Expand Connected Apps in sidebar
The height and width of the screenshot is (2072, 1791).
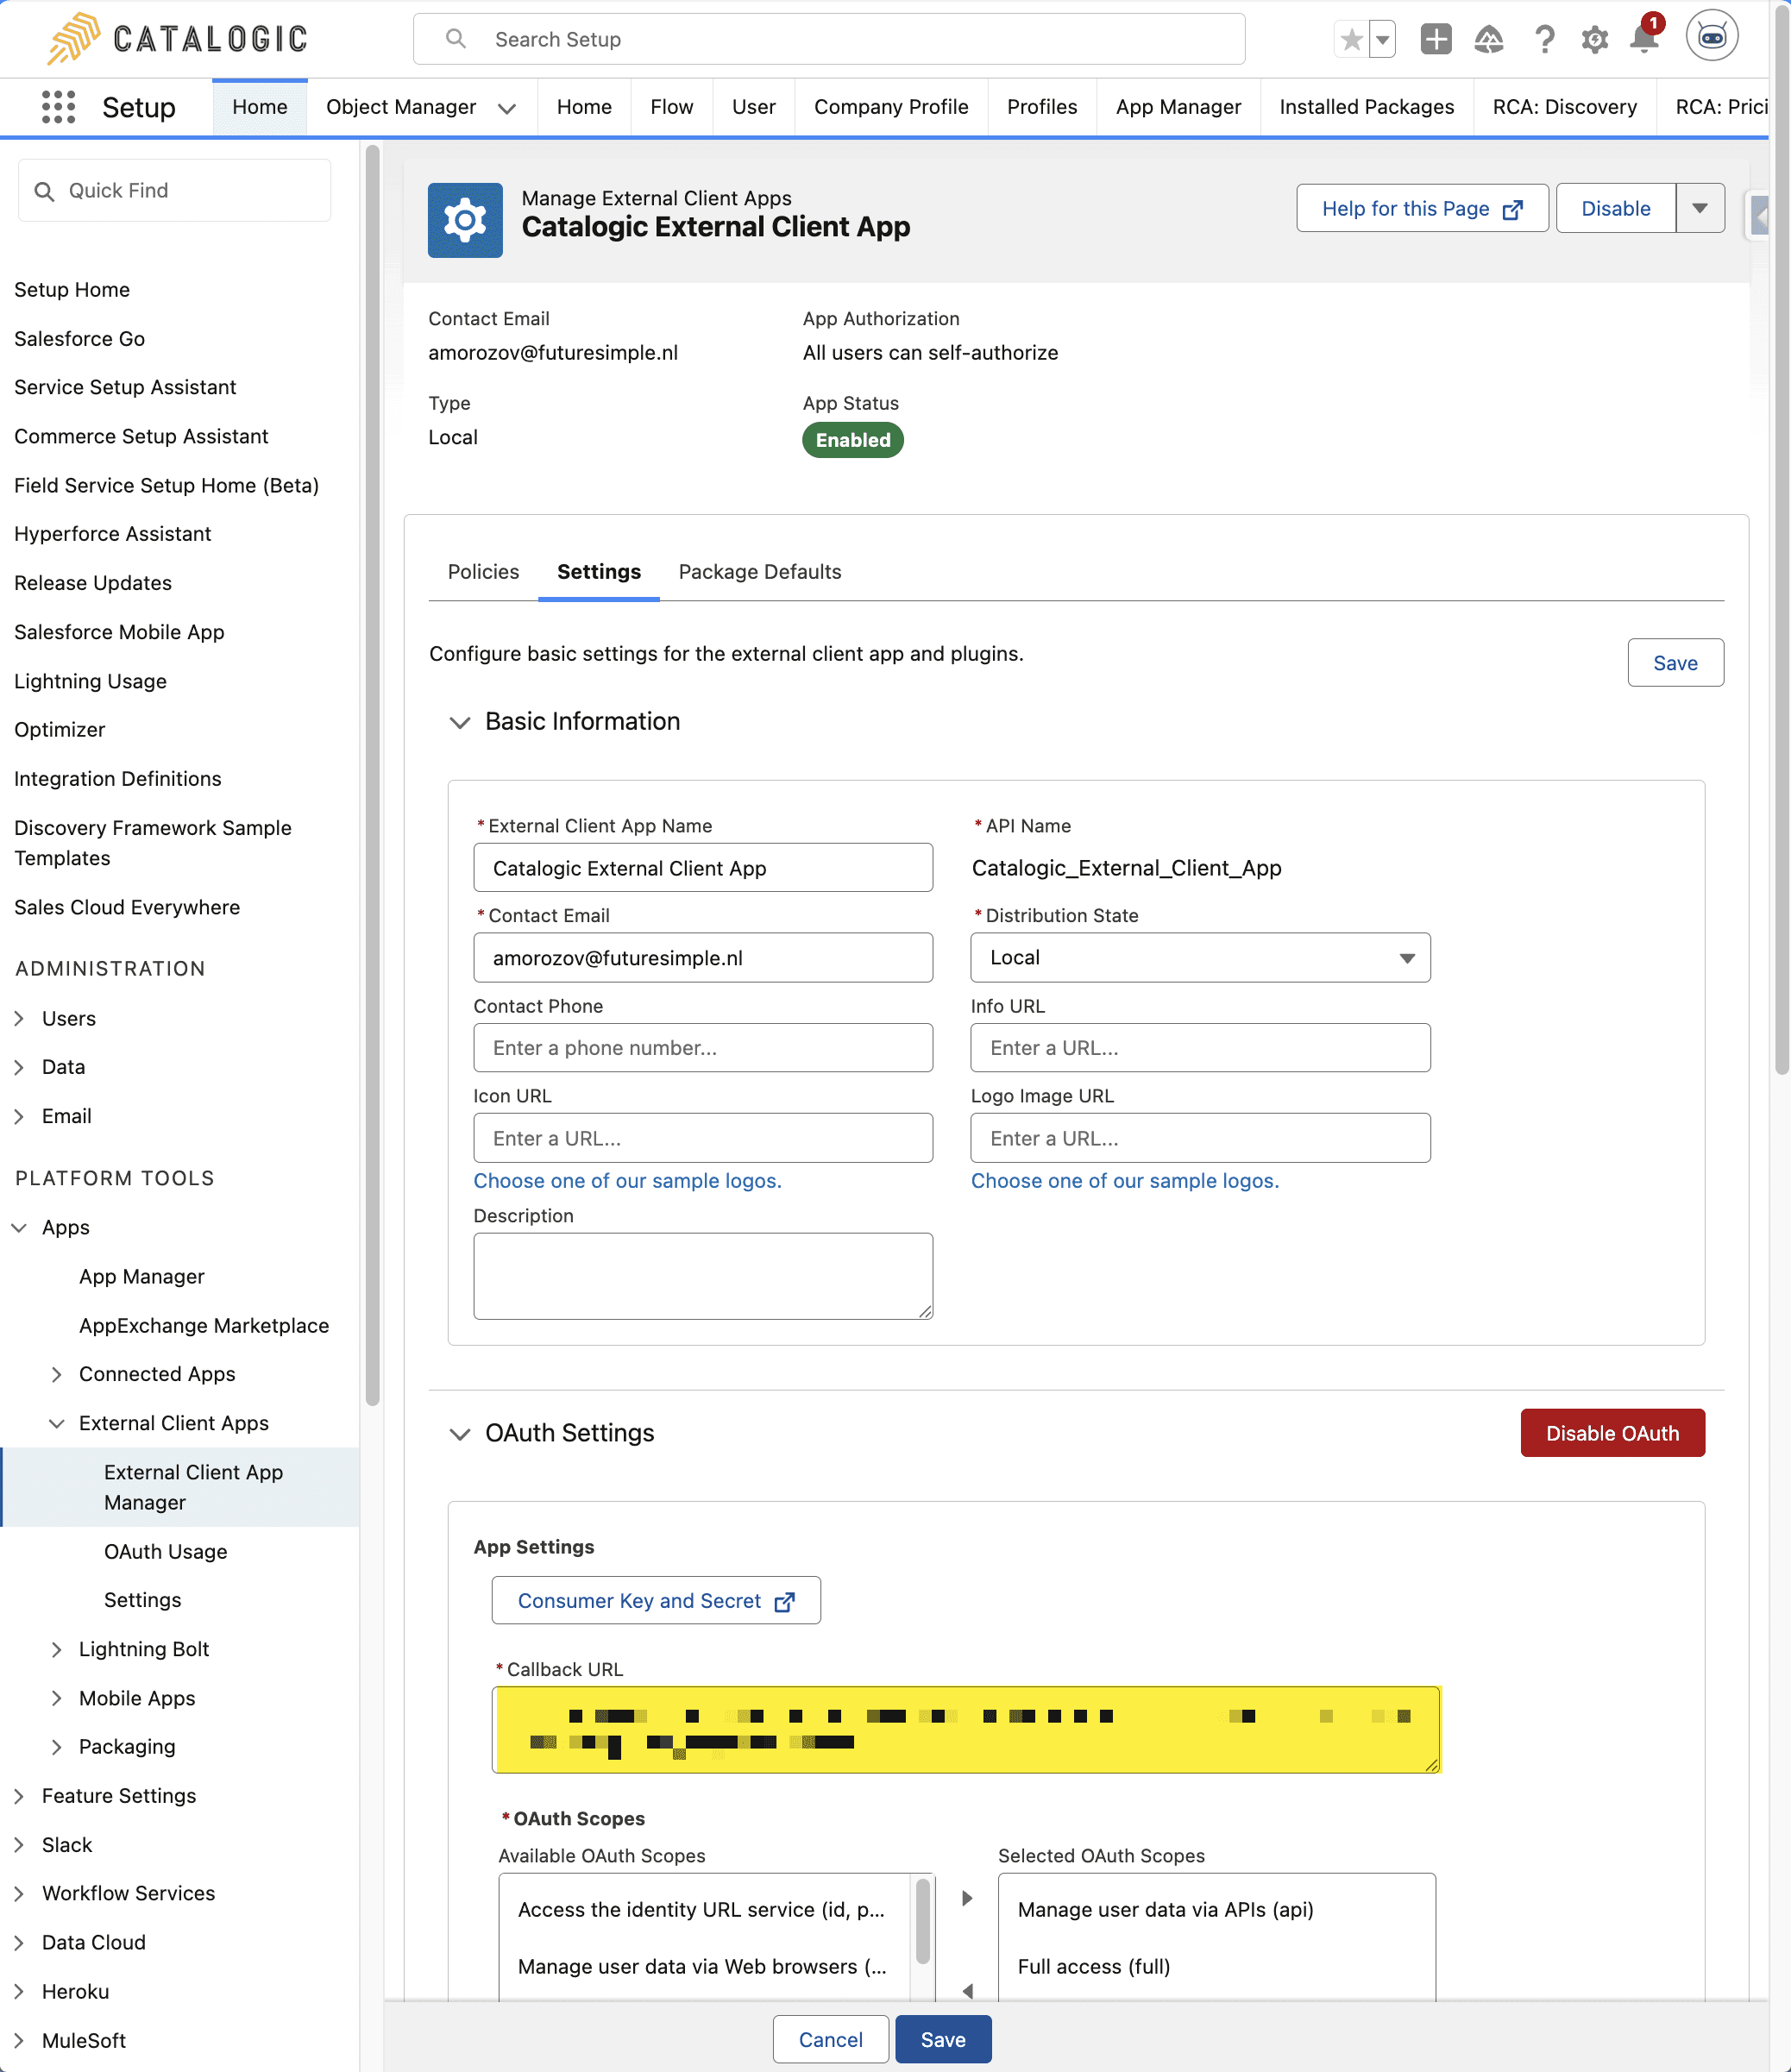click(x=57, y=1374)
